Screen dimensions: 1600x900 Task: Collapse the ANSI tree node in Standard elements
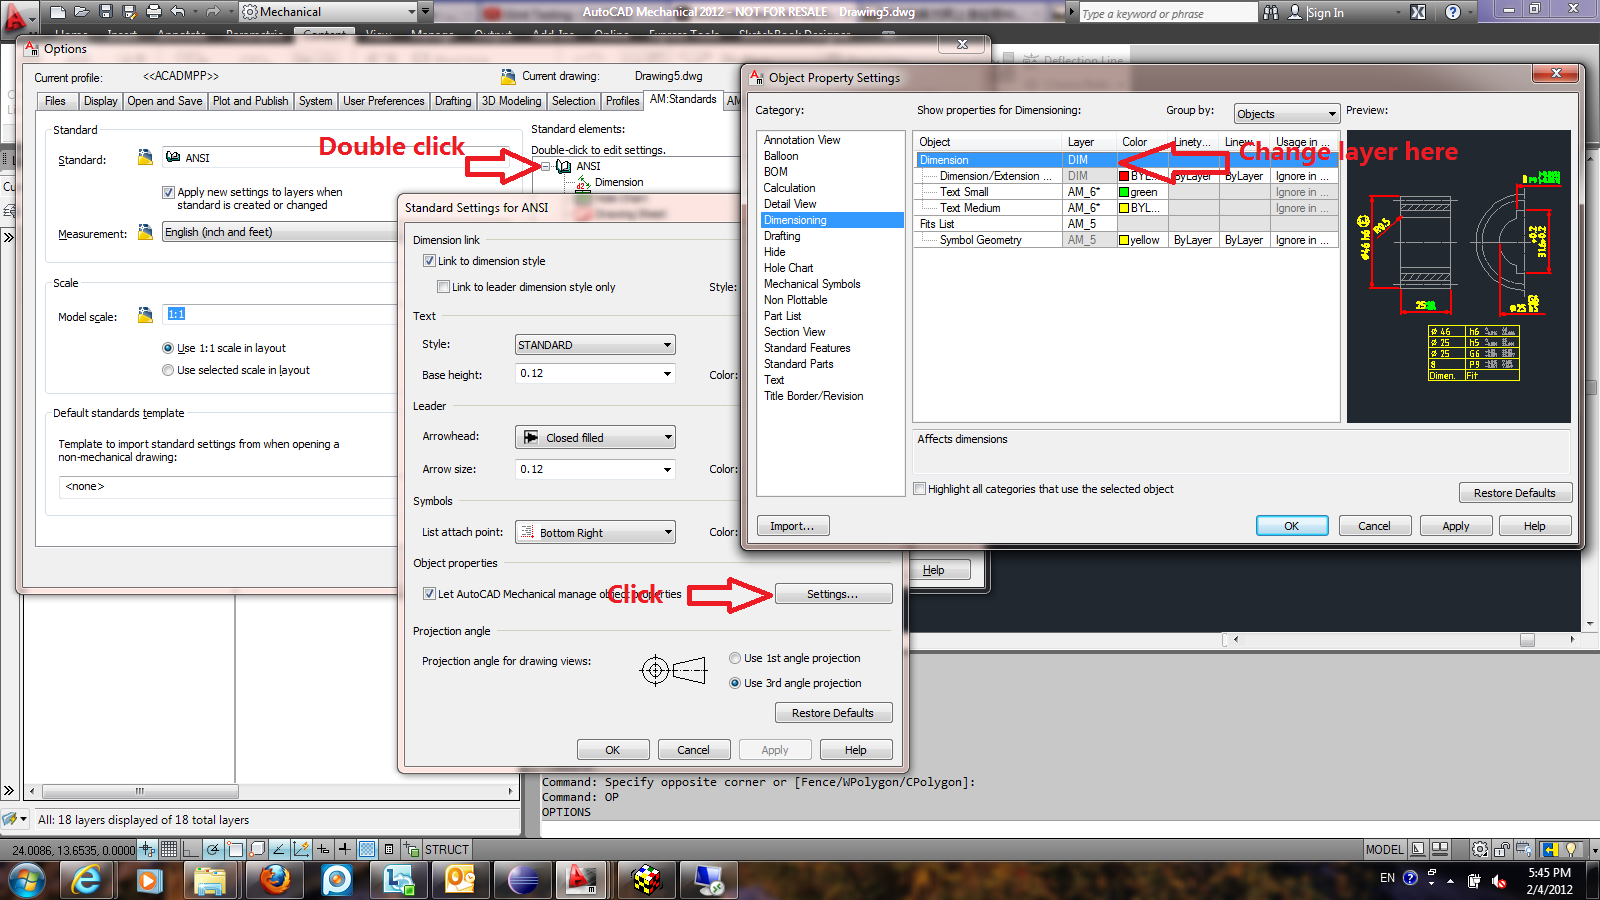(x=545, y=166)
